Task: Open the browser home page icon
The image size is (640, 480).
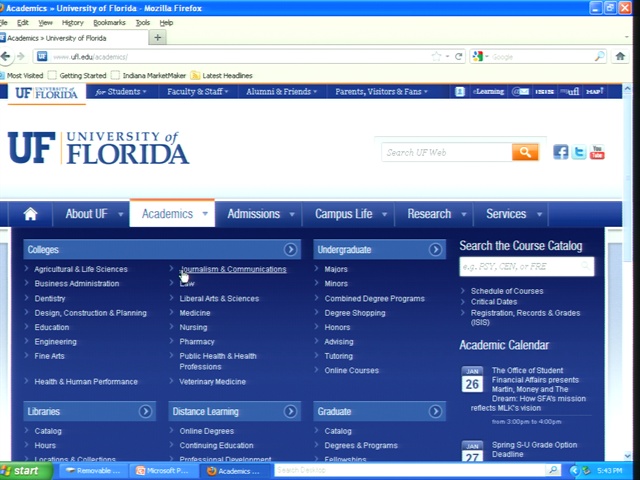Action: [620, 56]
